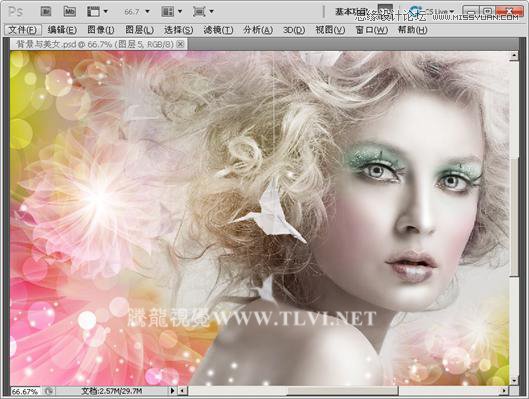529x399 pixels.
Task: Open the Arrange Documents dropdown
Action: point(171,12)
